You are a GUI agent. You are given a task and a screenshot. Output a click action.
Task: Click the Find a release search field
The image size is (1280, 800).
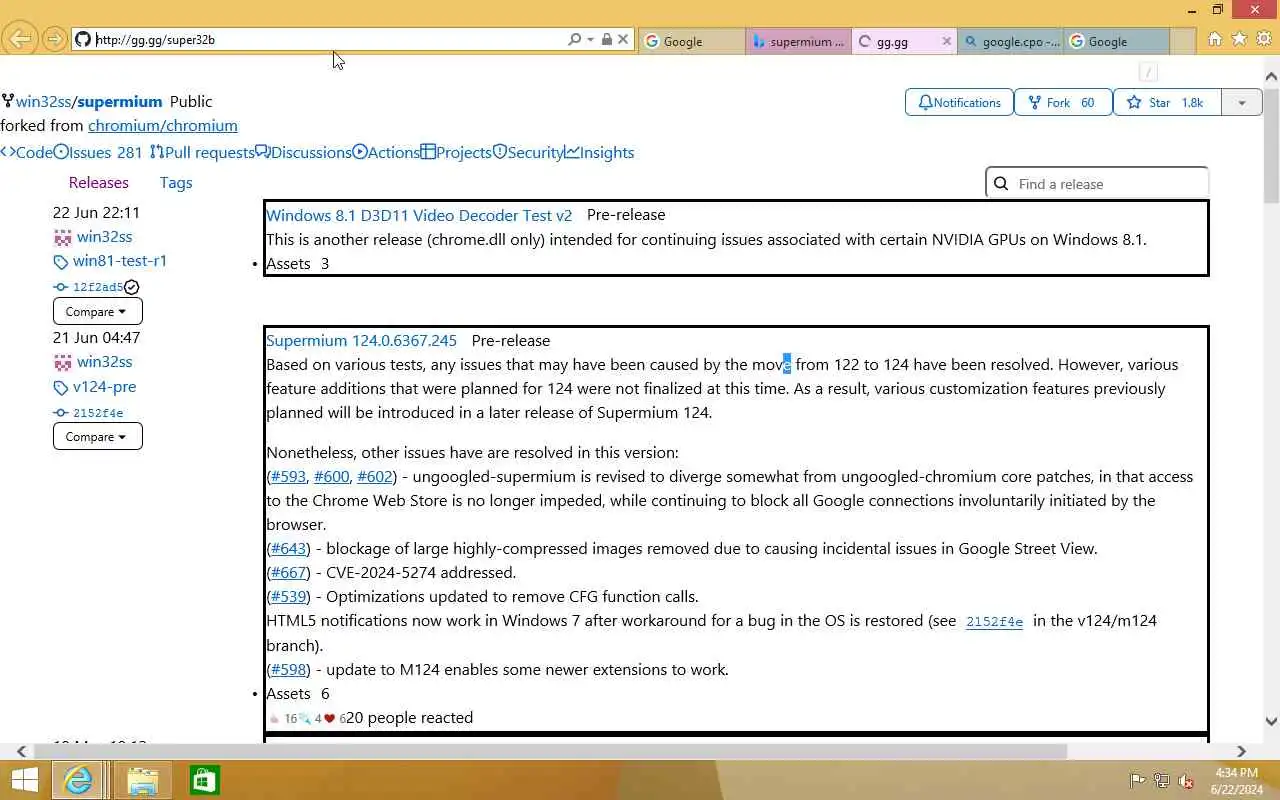click(1097, 184)
